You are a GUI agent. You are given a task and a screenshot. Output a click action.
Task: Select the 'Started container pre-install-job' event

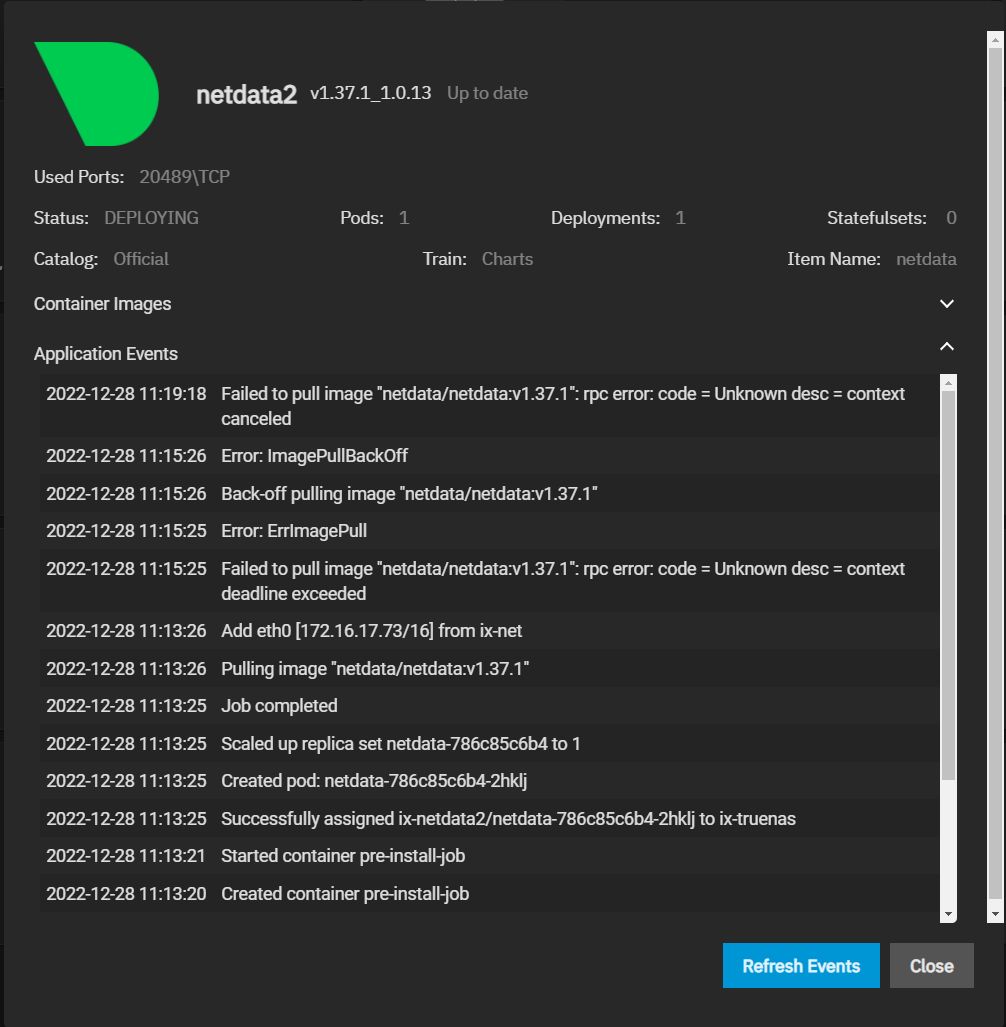point(489,856)
